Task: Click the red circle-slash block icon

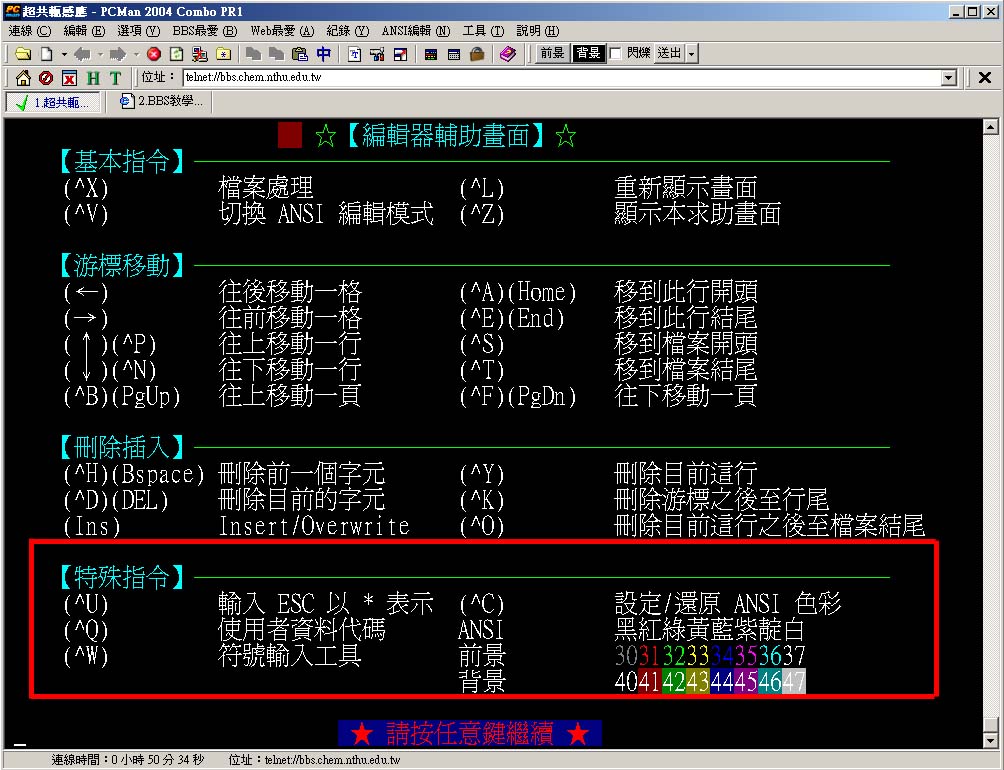Action: tap(46, 78)
